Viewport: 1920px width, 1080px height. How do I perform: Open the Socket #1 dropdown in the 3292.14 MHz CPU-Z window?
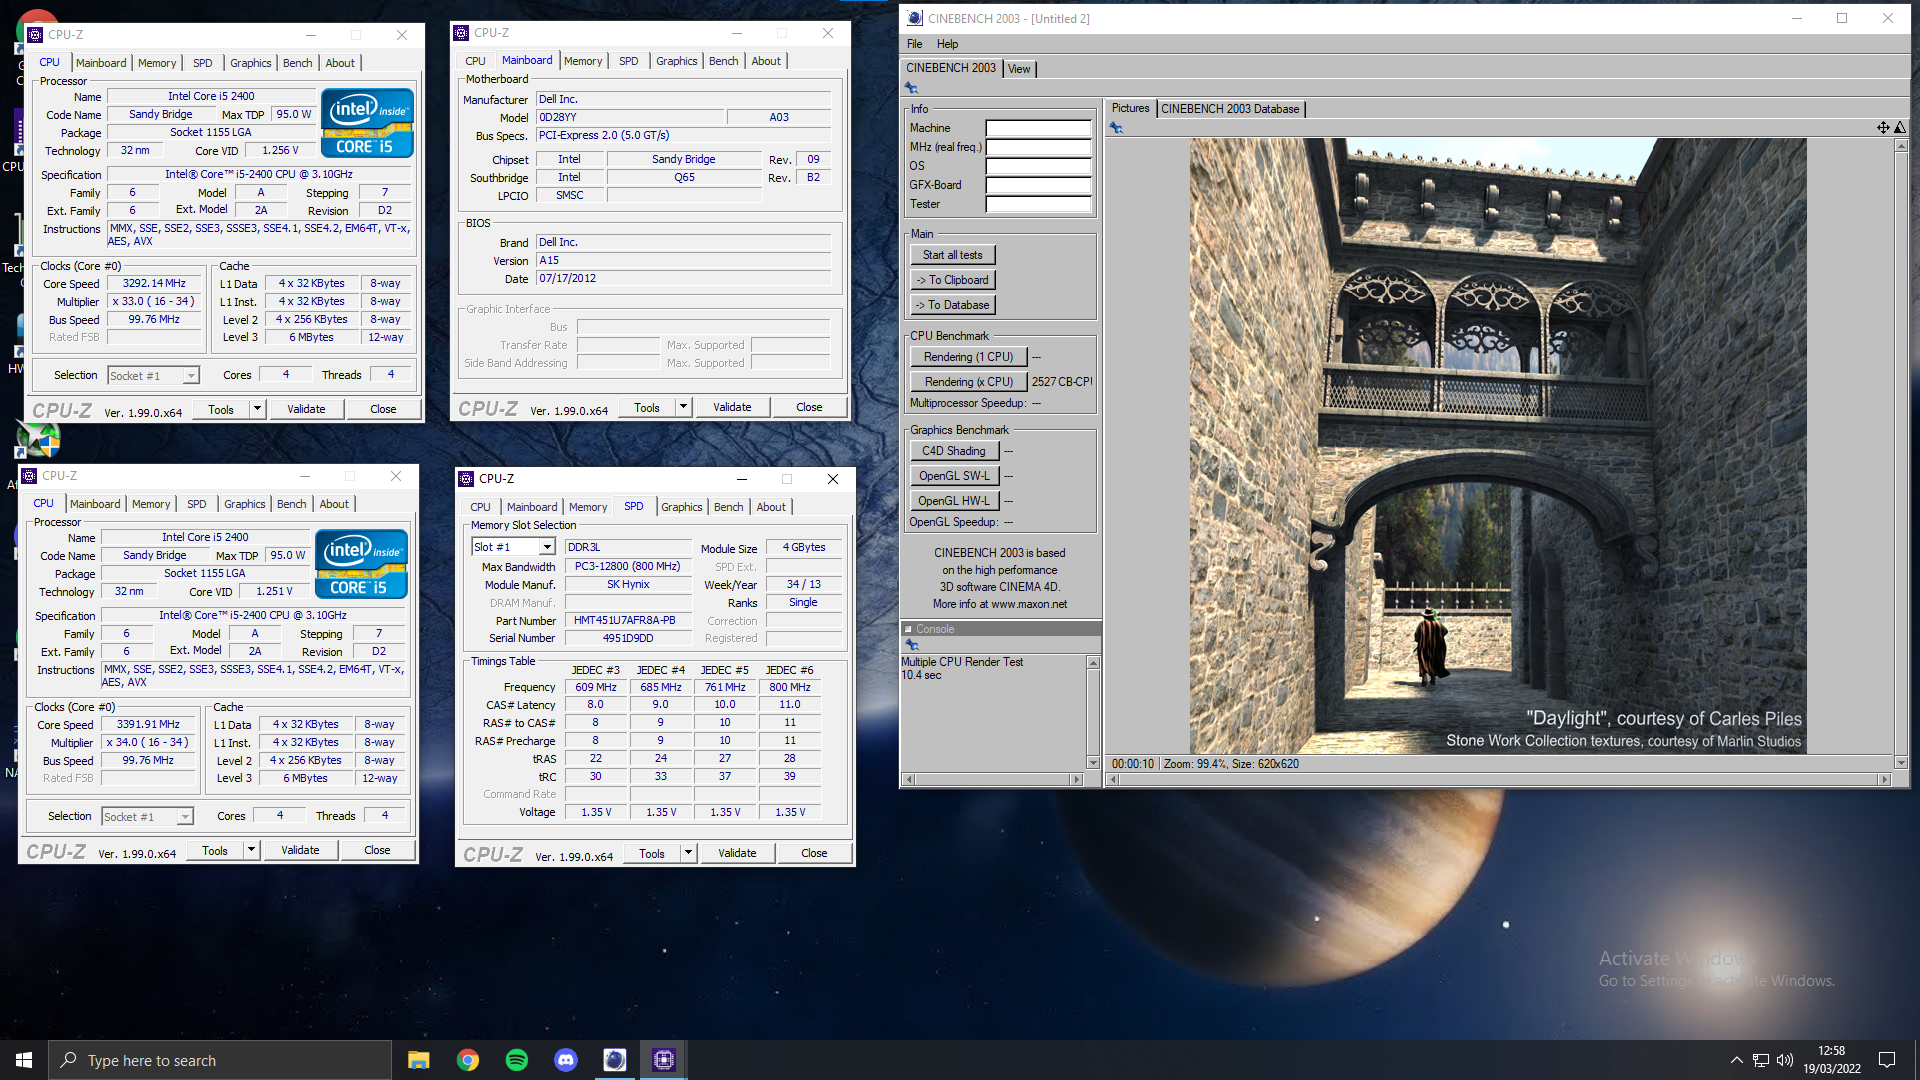click(x=191, y=376)
